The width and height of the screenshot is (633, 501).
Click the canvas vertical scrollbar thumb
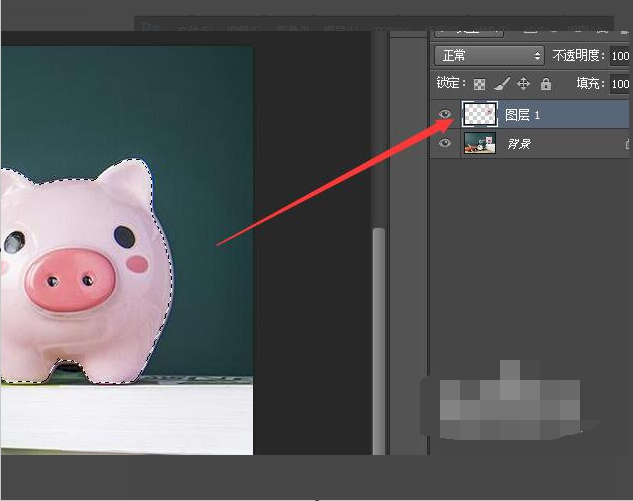tap(379, 341)
